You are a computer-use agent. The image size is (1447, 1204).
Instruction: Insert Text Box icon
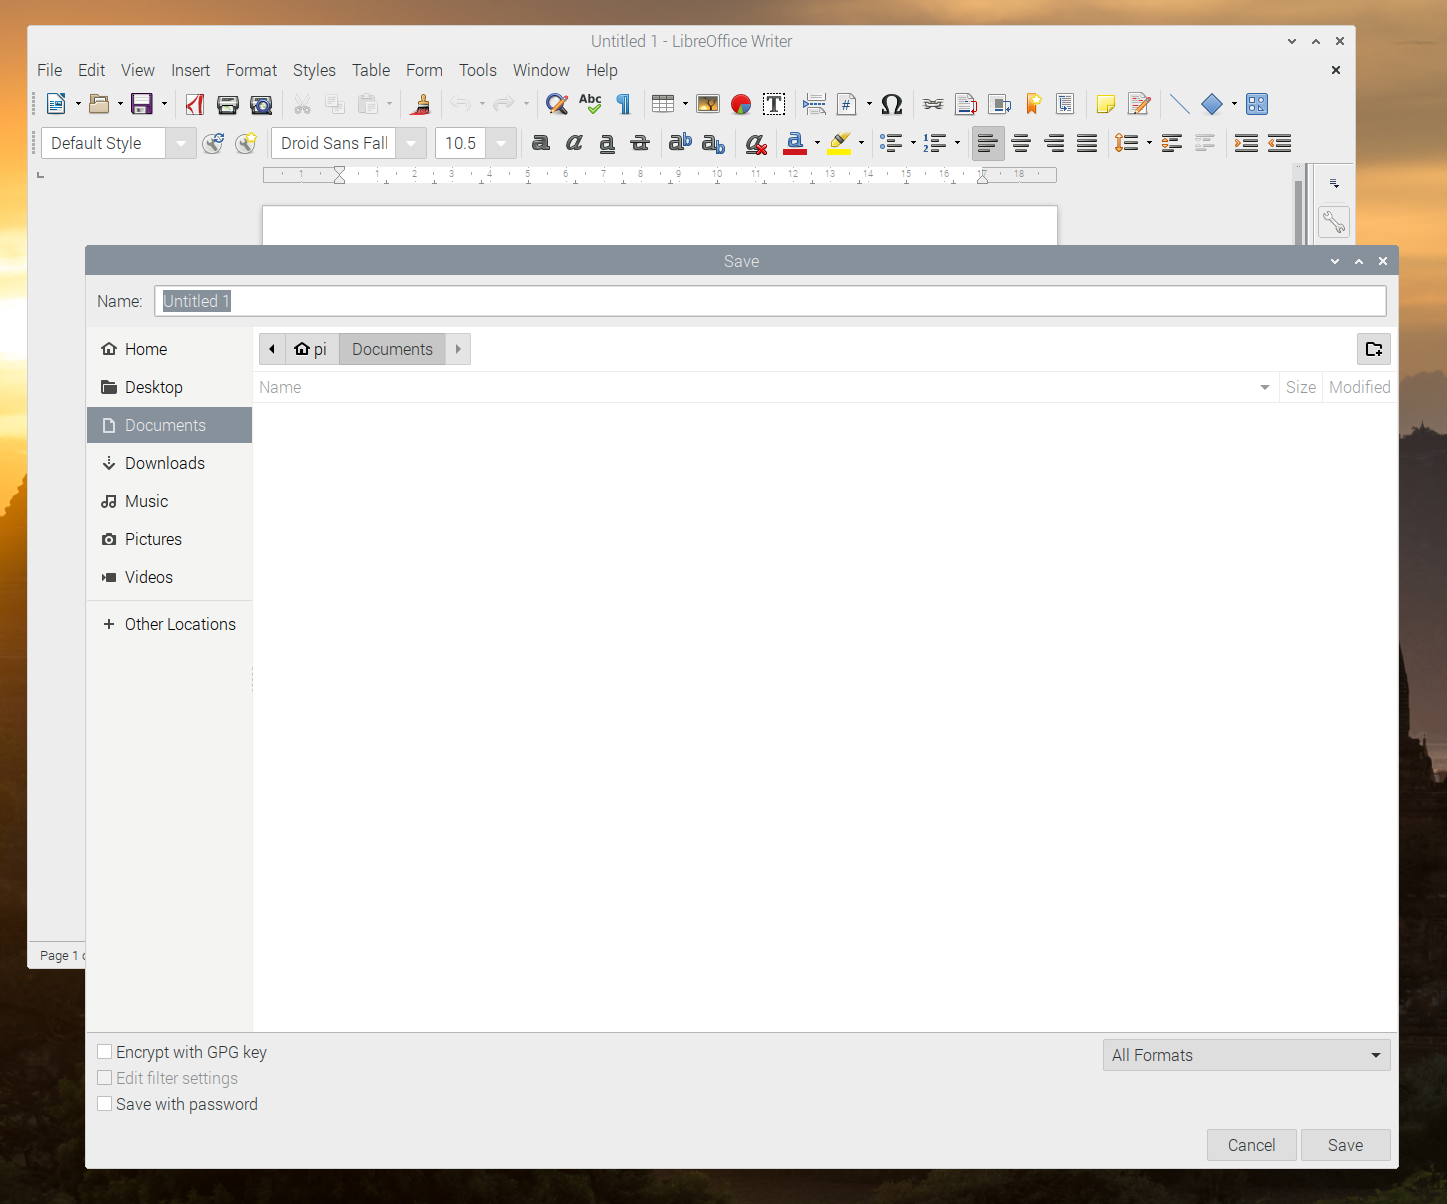774,104
